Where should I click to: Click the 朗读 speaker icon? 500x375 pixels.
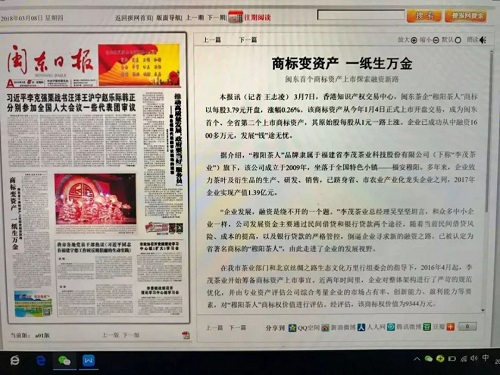coord(483,40)
